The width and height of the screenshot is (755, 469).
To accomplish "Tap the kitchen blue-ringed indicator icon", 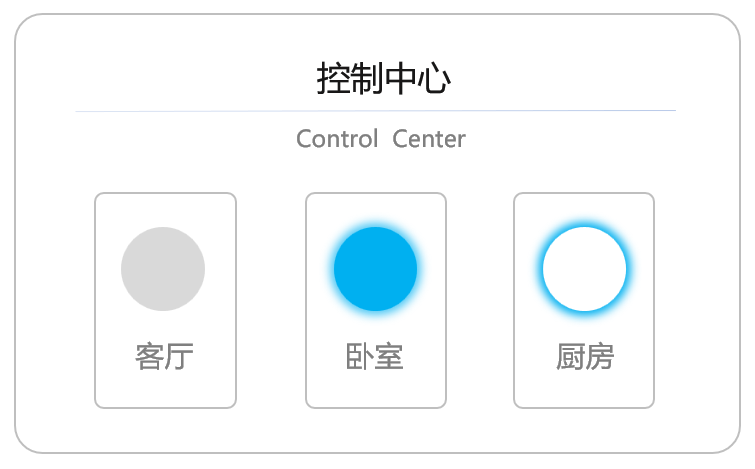I will [x=585, y=269].
